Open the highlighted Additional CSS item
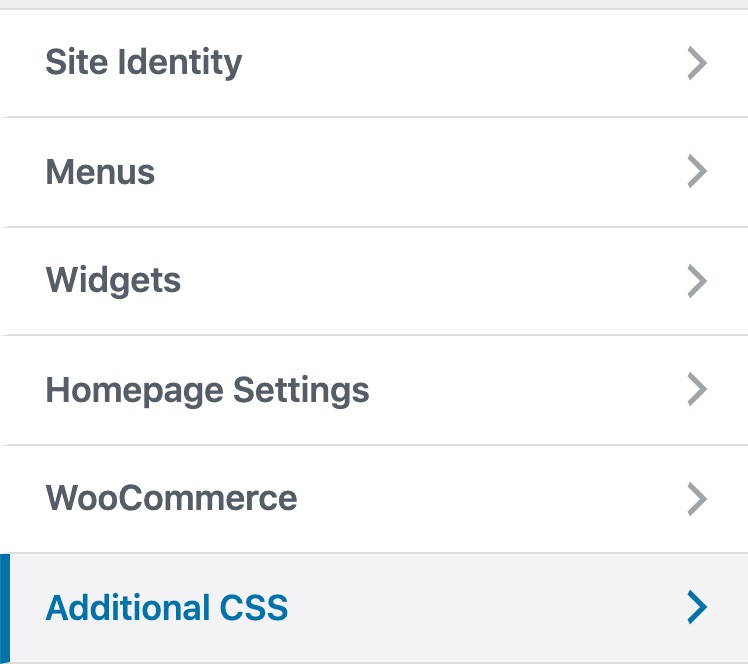 [x=374, y=608]
